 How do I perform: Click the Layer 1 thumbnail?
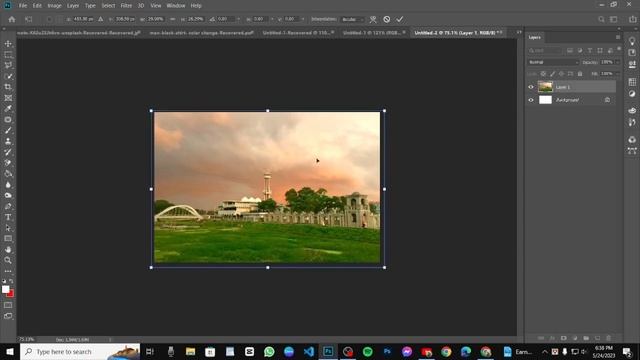pyautogui.click(x=545, y=87)
